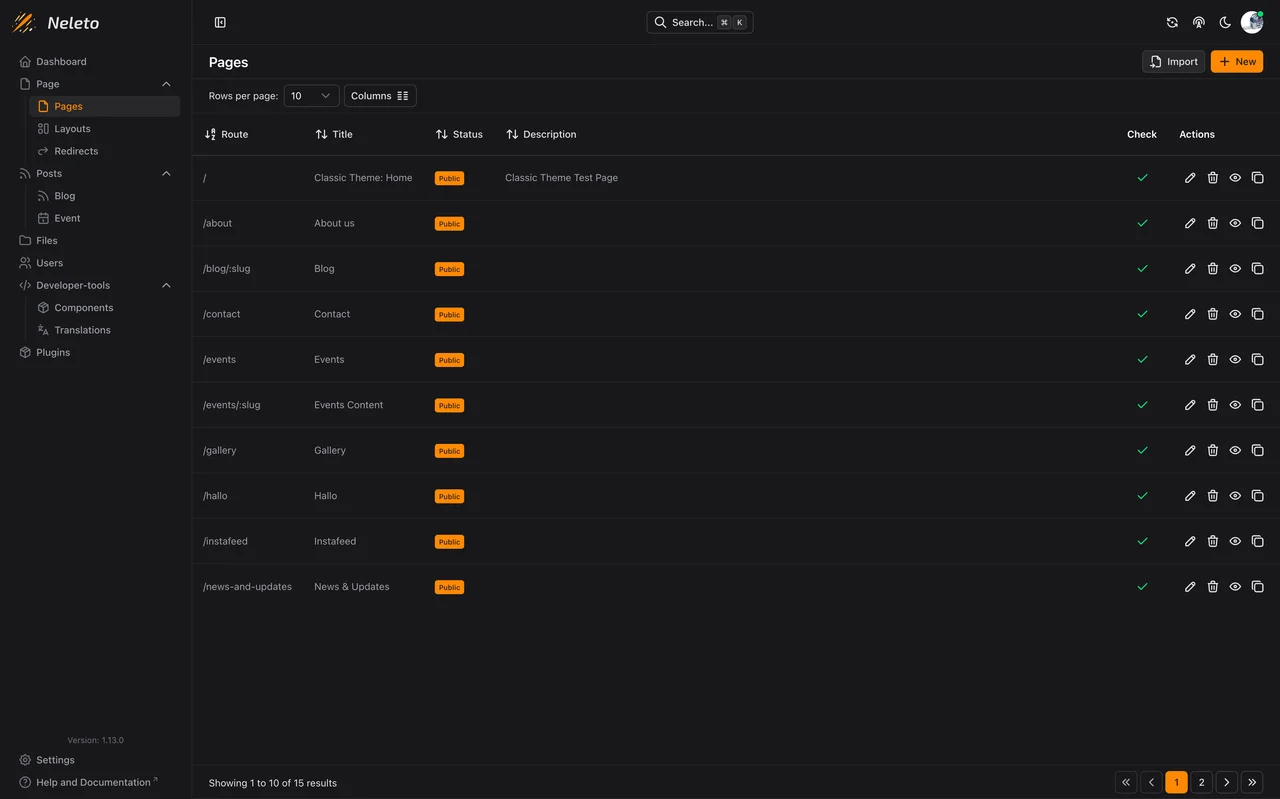Edit the /about page with pencil icon
Viewport: 1280px width, 799px height.
pyautogui.click(x=1190, y=223)
